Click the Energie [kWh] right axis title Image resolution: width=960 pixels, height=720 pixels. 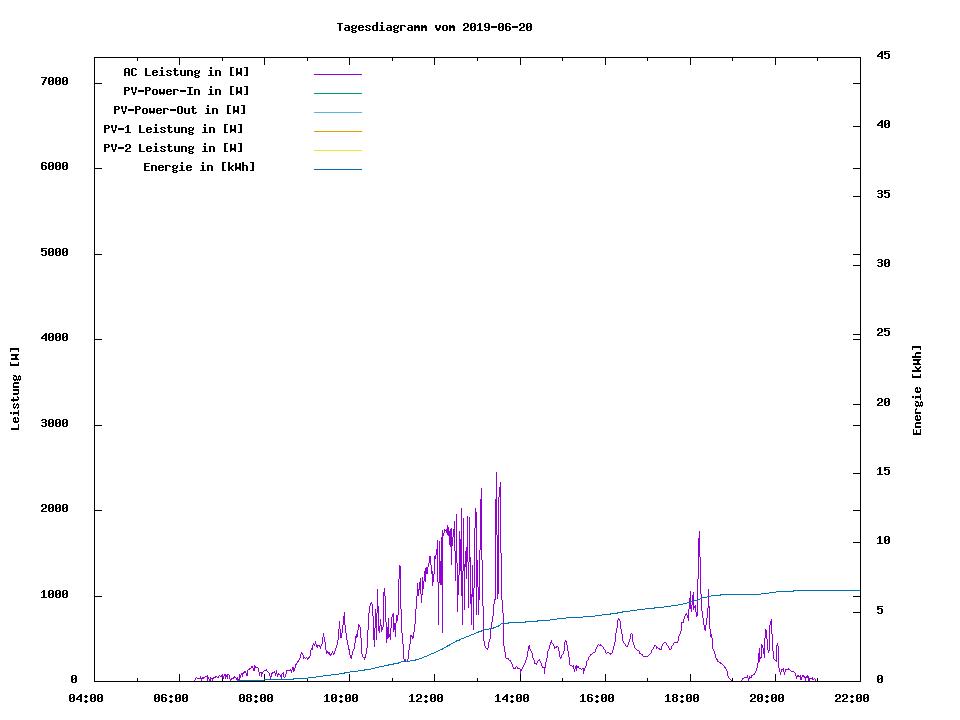point(917,390)
